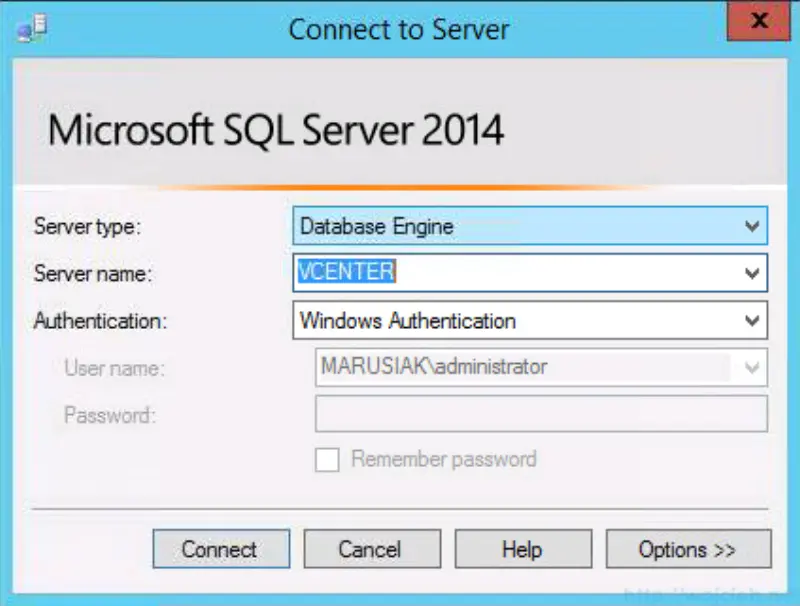Close the Connect to Server dialog
Image resolution: width=800 pixels, height=606 pixels.
pos(759,20)
